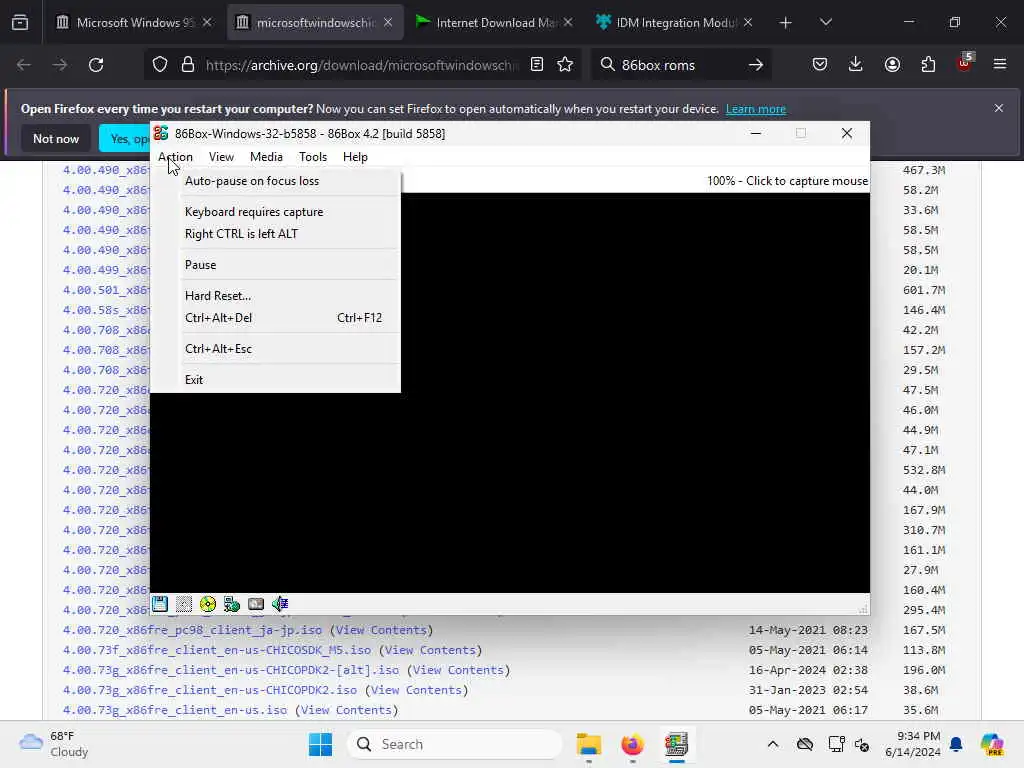This screenshot has width=1024, height=768.
Task: Open the 86Box Help menu
Action: [355, 157]
